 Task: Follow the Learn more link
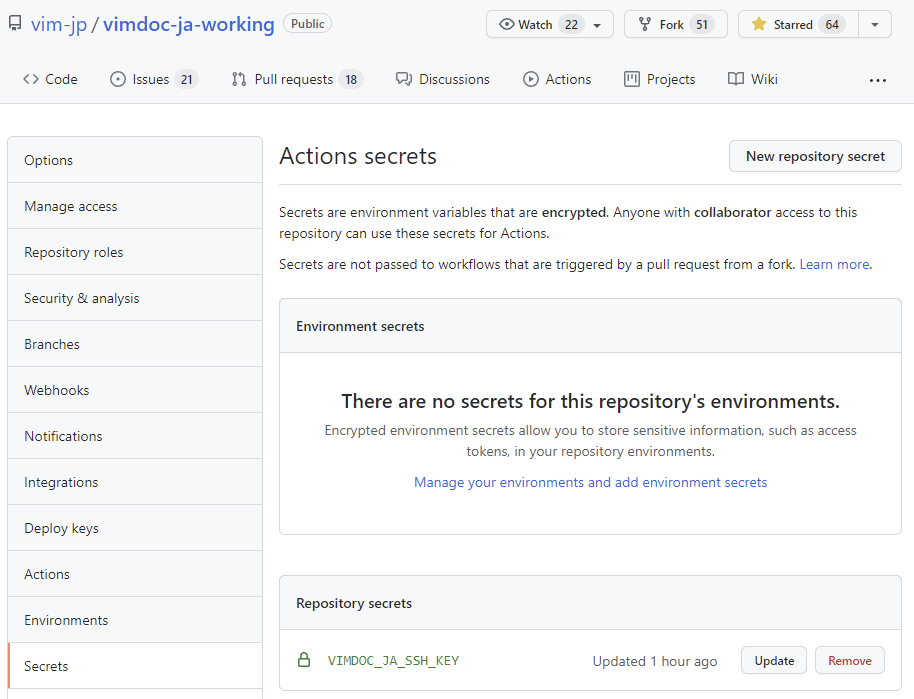coord(834,264)
